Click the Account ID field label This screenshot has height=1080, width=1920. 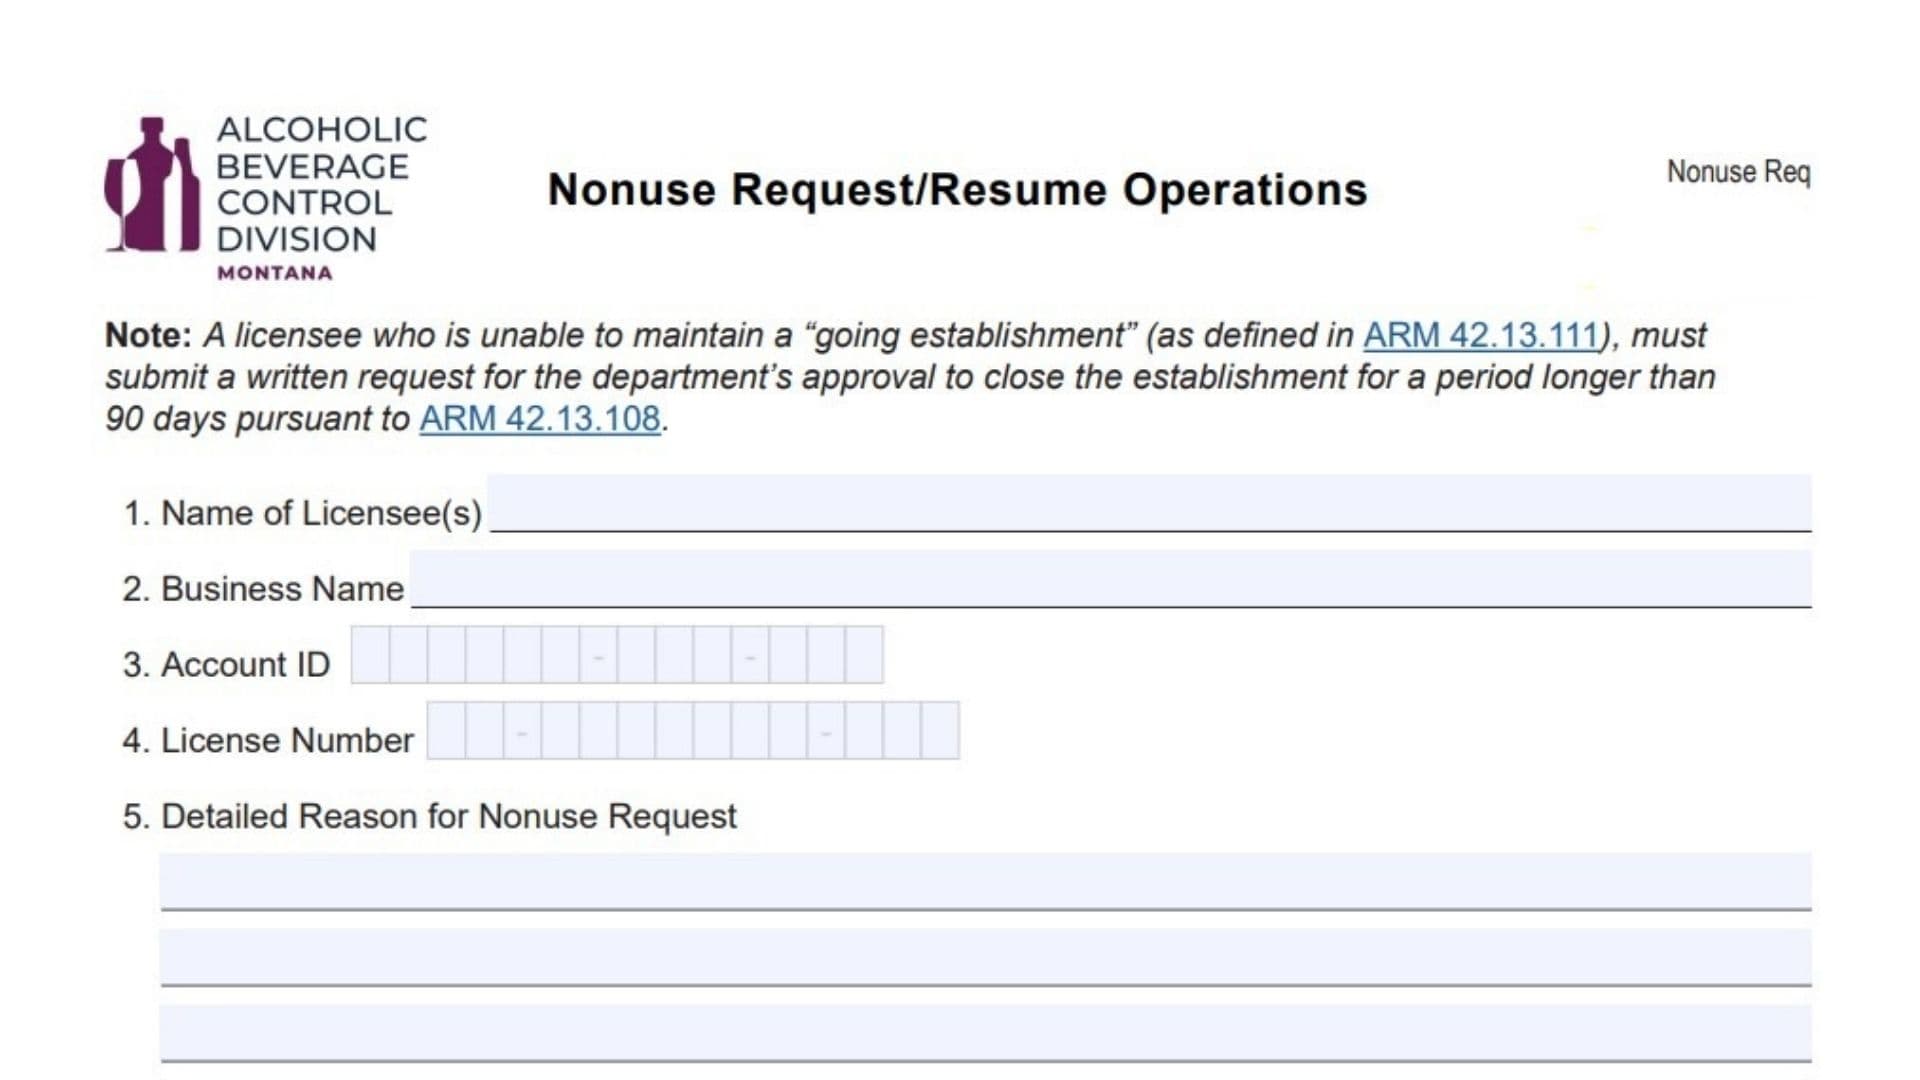point(226,663)
